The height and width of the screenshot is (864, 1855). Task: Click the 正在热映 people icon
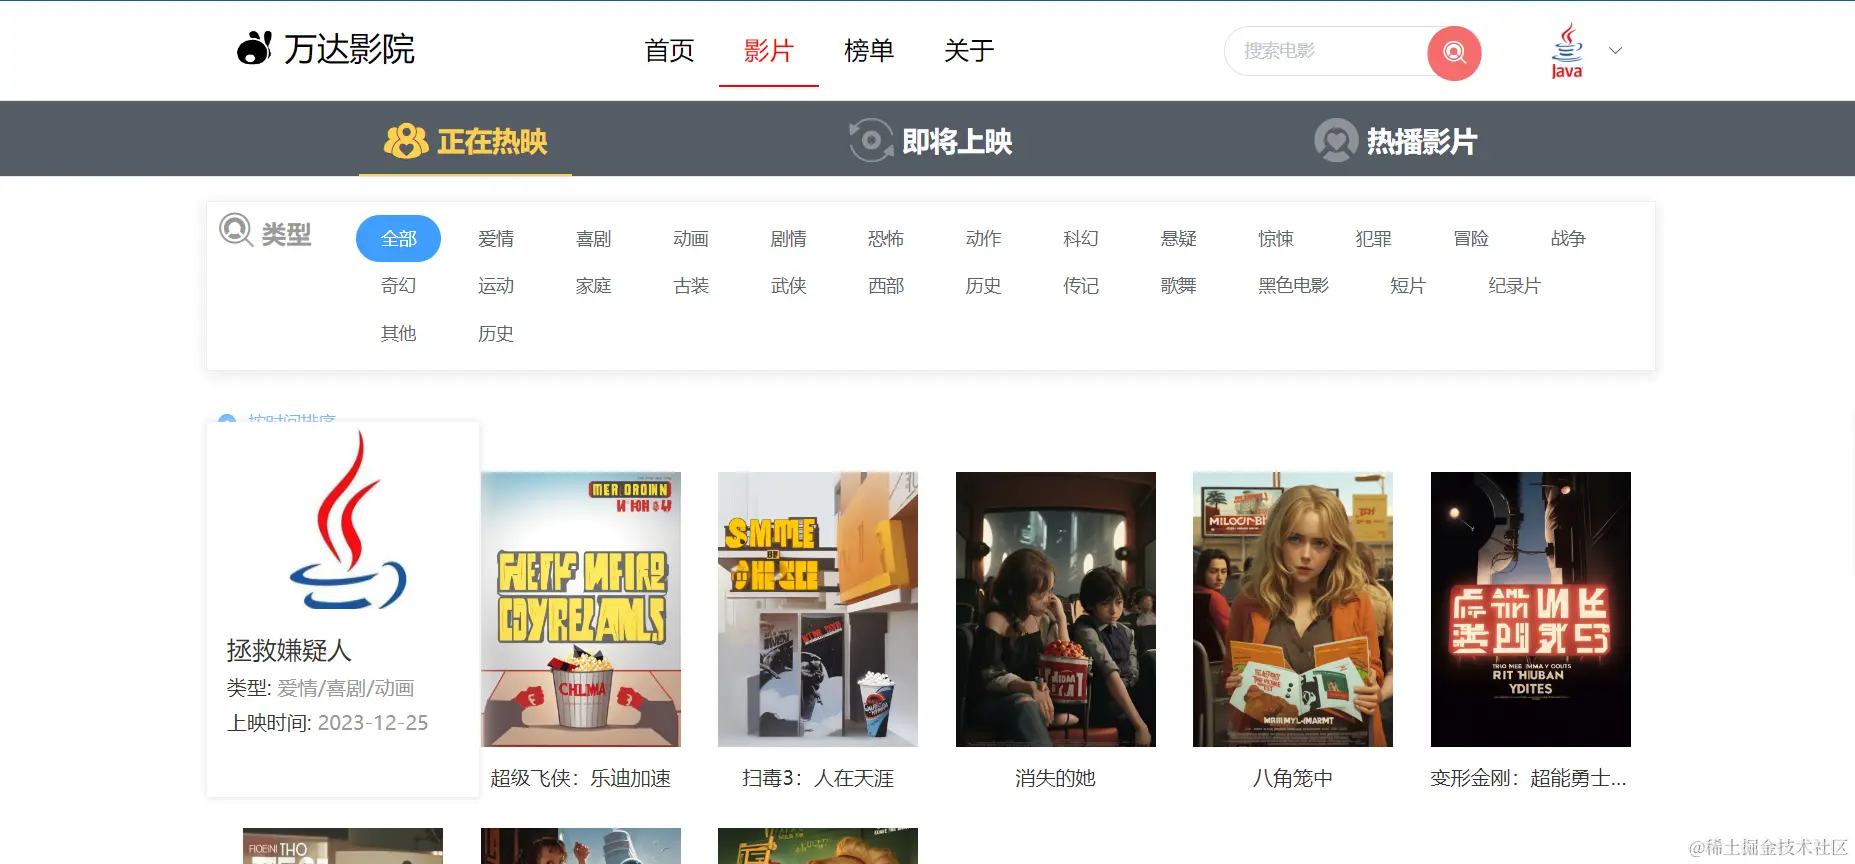(x=405, y=141)
